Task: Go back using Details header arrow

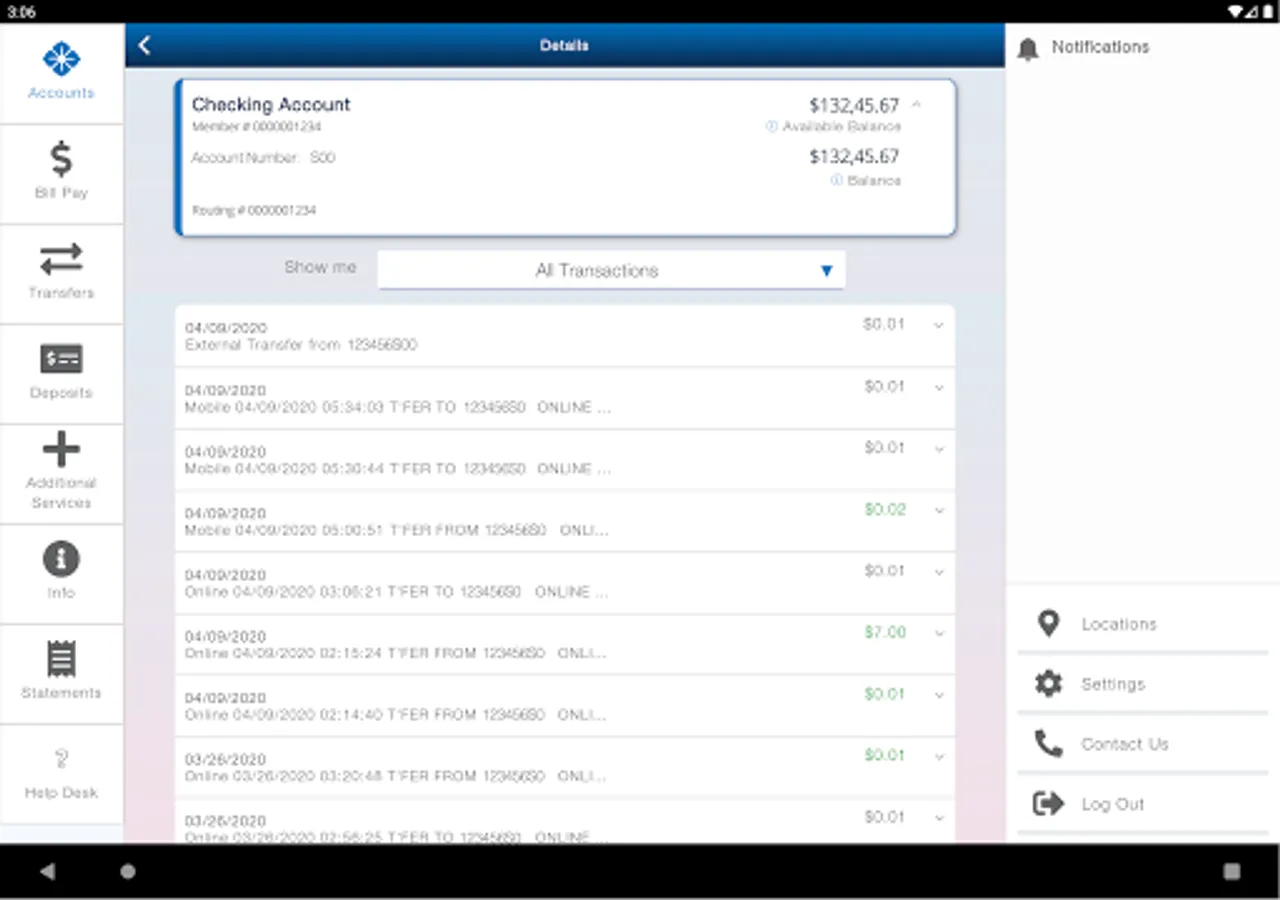Action: 145,45
